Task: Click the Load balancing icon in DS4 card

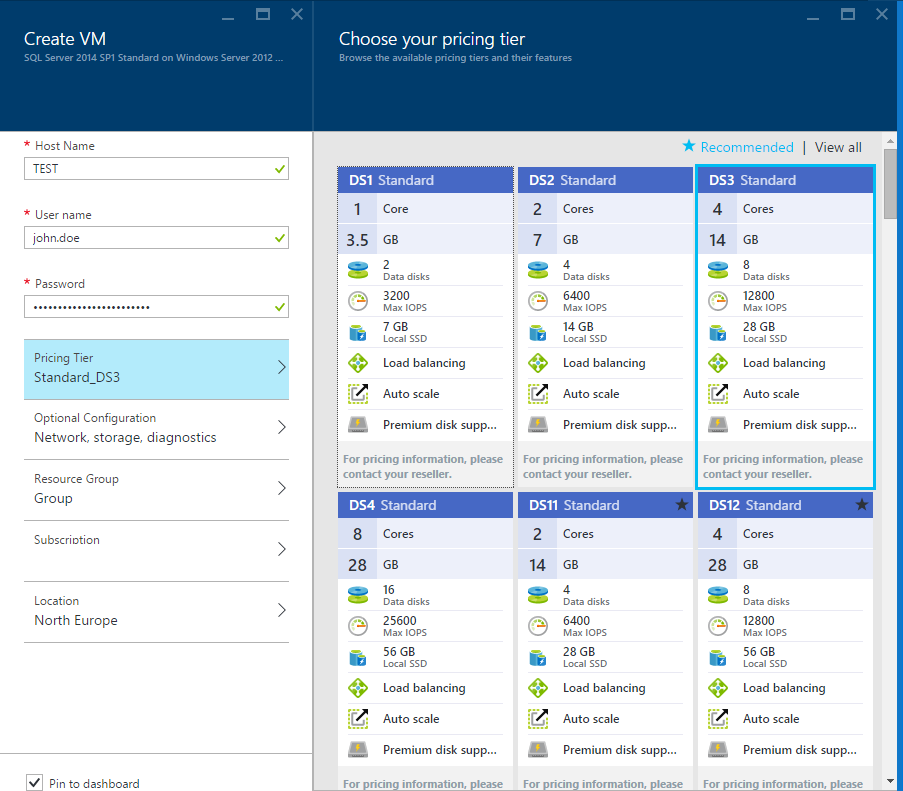Action: coord(358,688)
